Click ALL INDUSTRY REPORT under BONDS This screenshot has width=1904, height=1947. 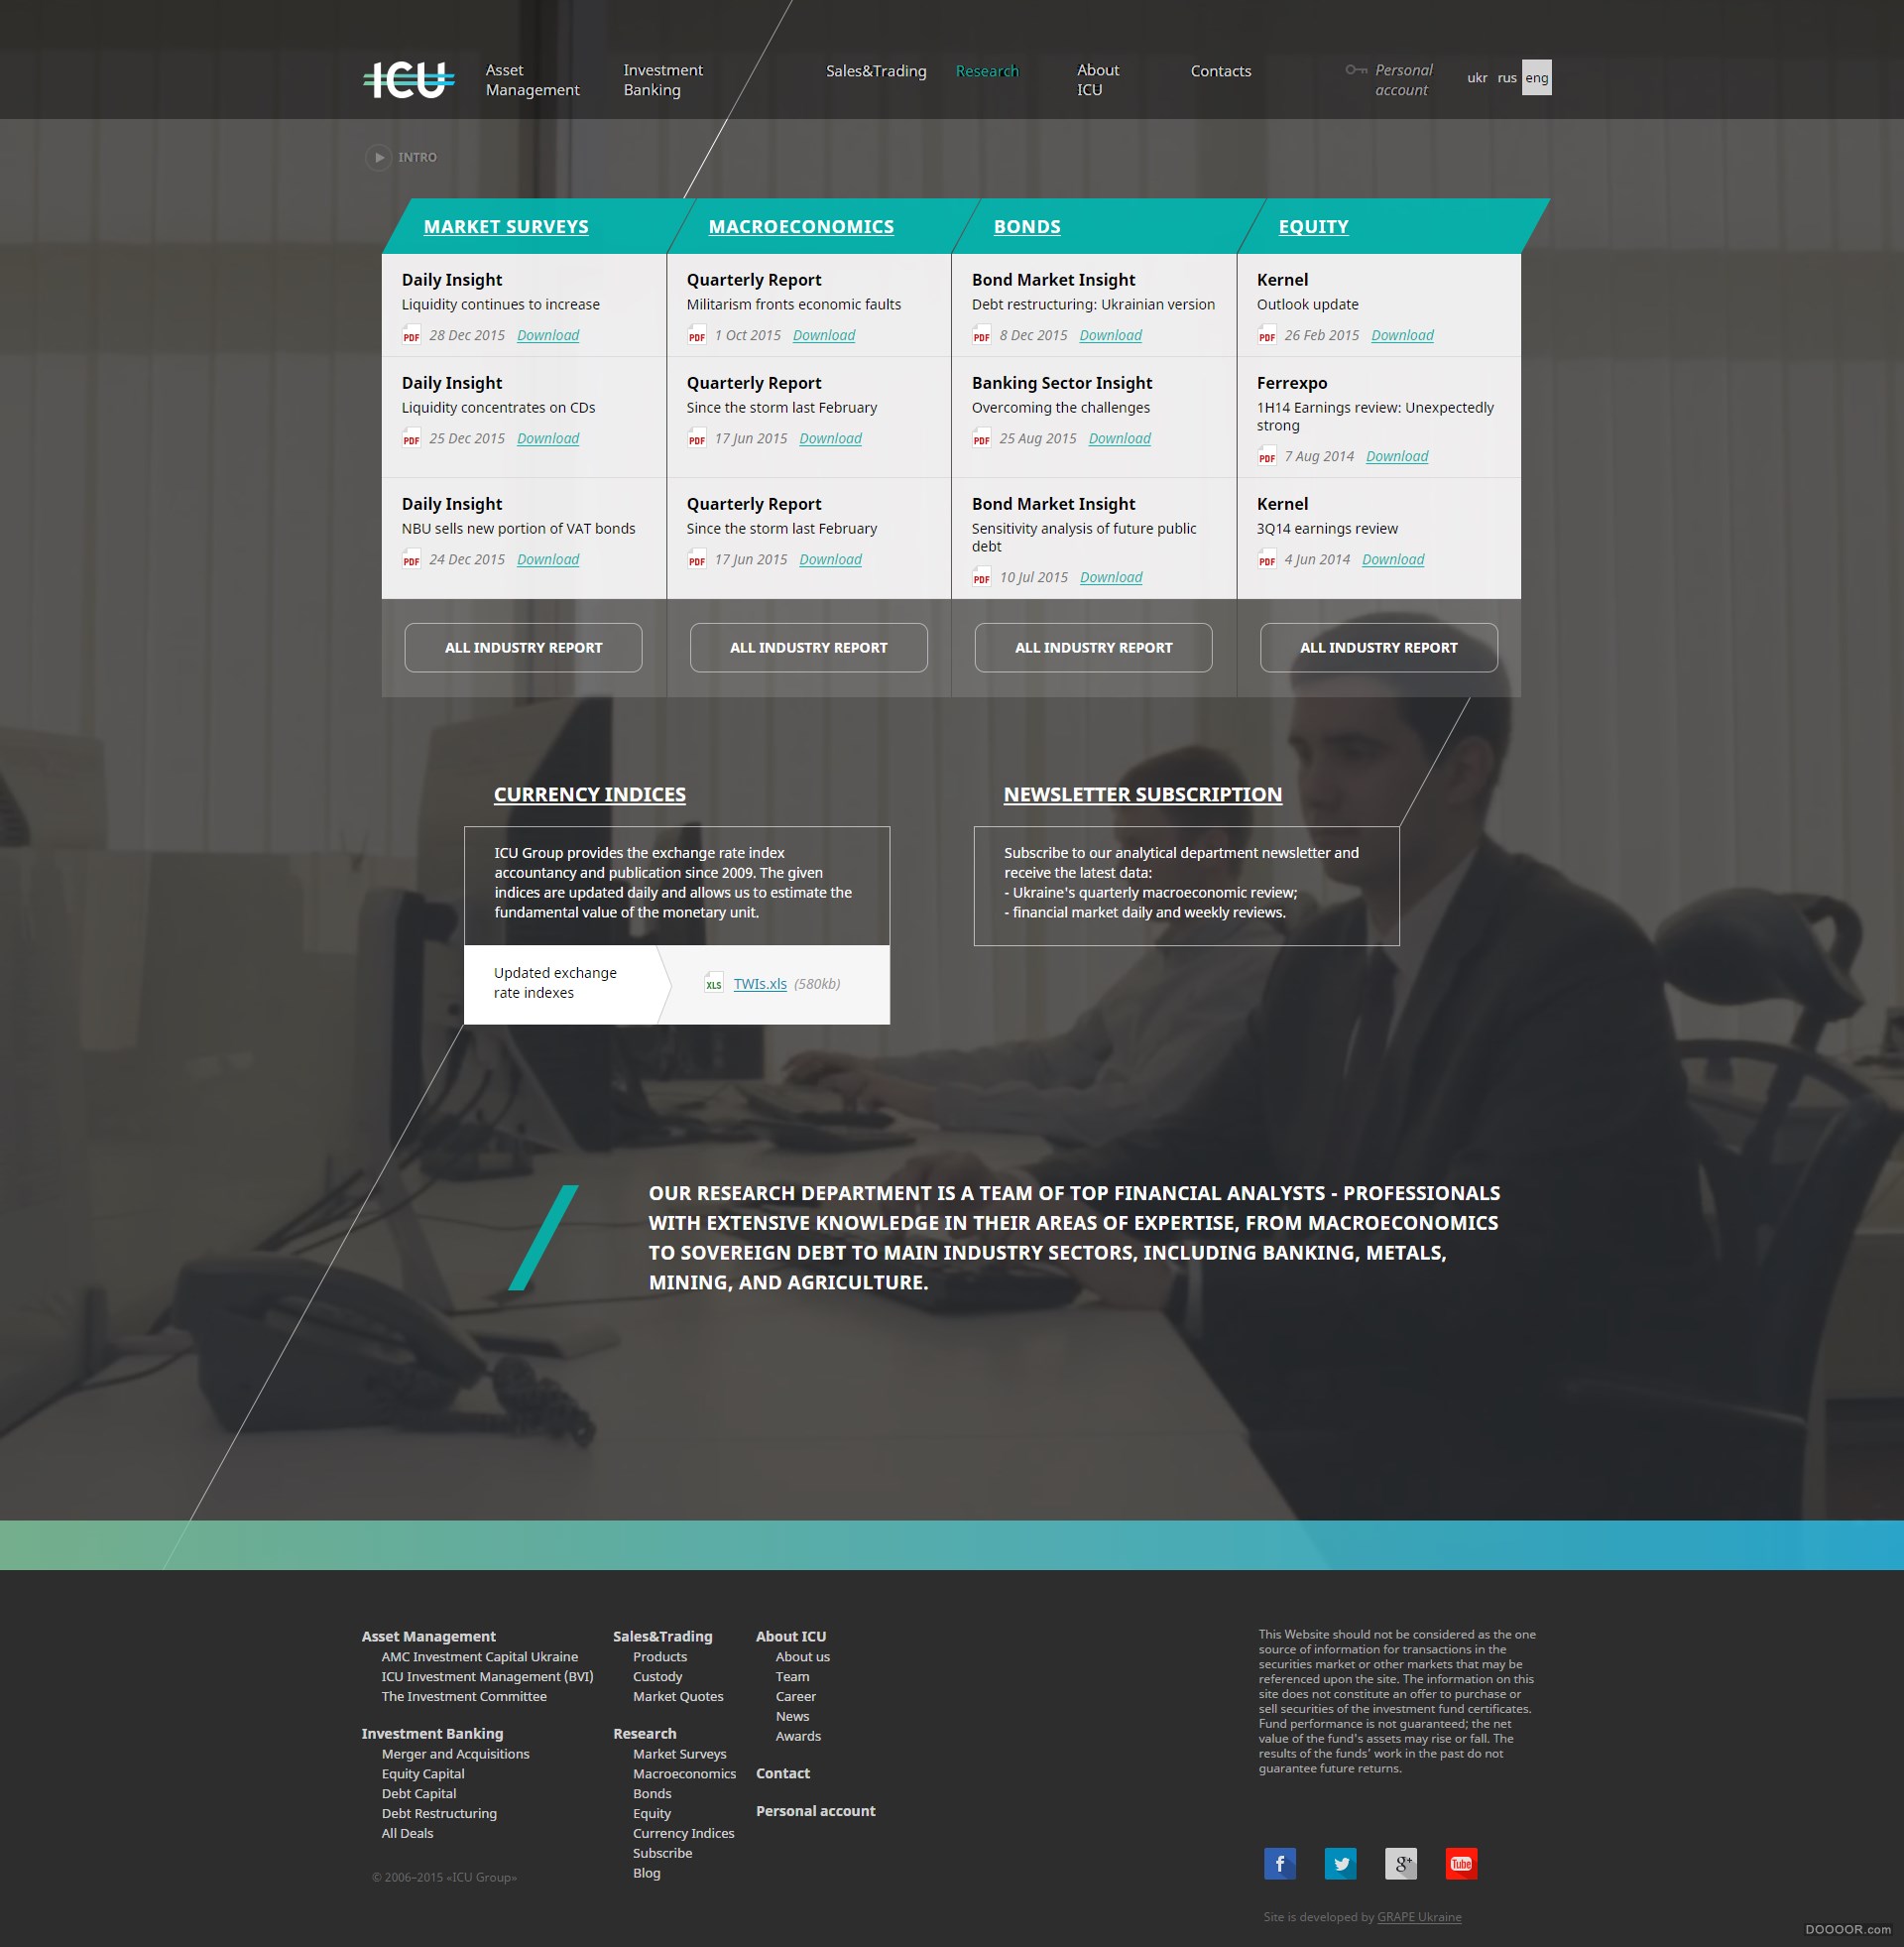(1093, 648)
